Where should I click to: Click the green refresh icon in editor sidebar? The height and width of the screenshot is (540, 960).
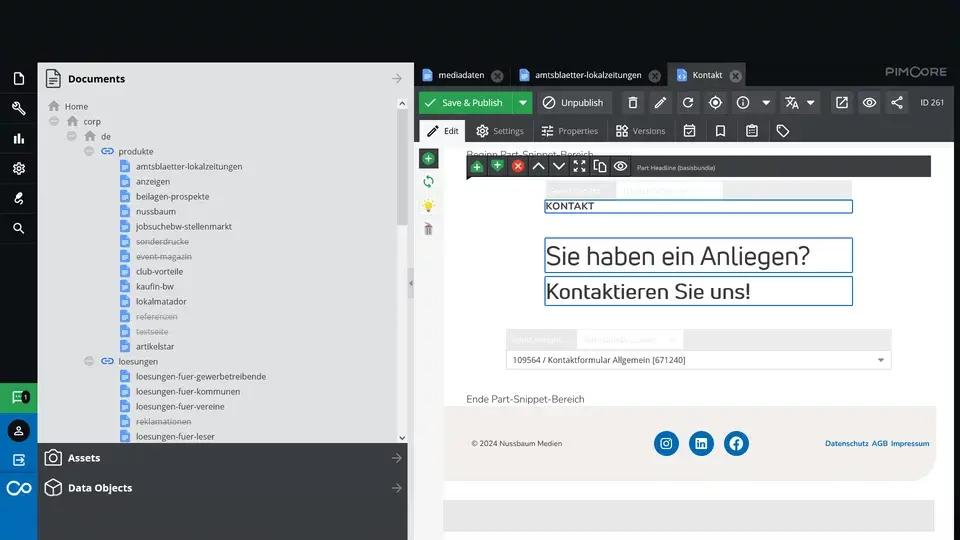[x=429, y=182]
